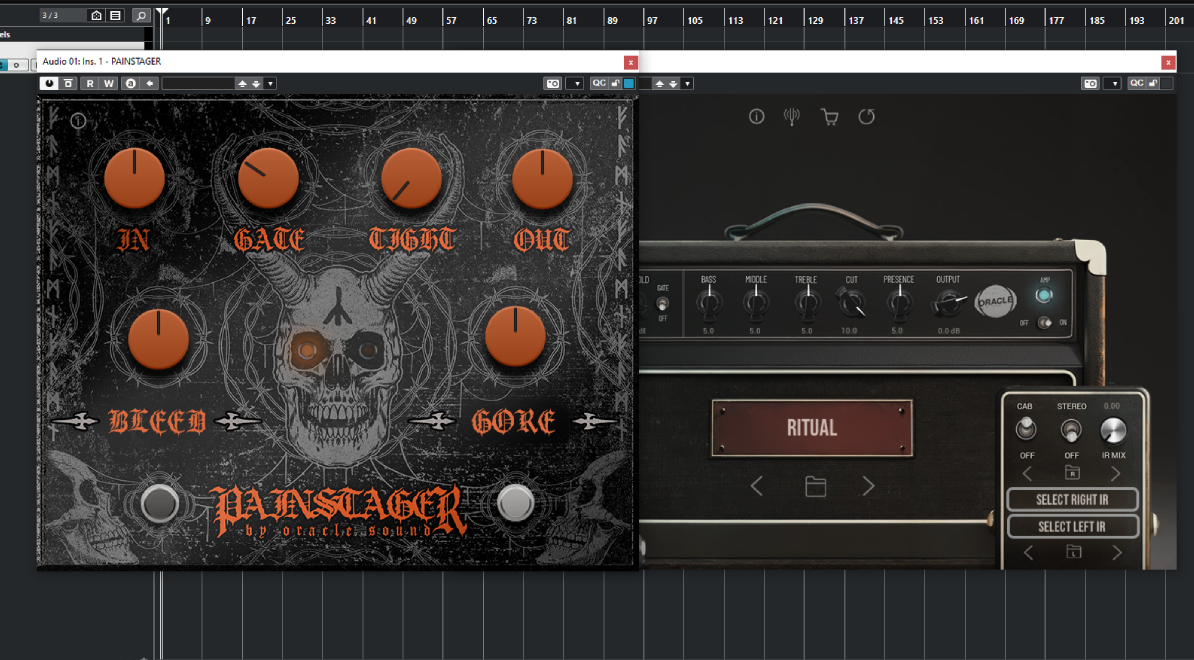Enable Write automation W button

(x=109, y=84)
